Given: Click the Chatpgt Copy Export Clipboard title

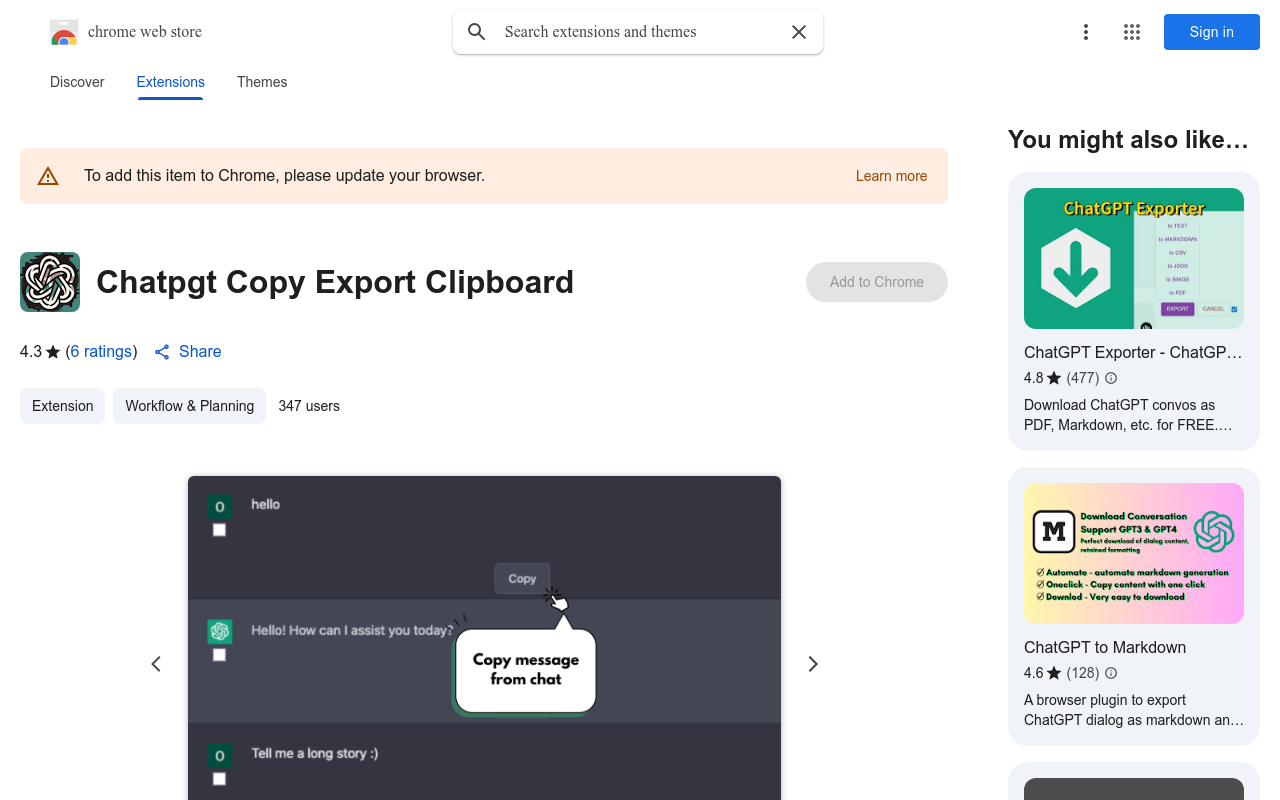Looking at the screenshot, I should click(x=335, y=282).
